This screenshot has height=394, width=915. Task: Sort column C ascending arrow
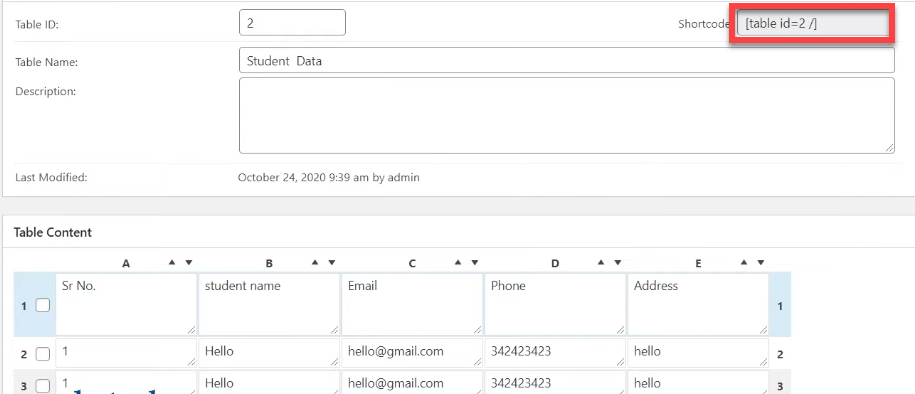[458, 263]
